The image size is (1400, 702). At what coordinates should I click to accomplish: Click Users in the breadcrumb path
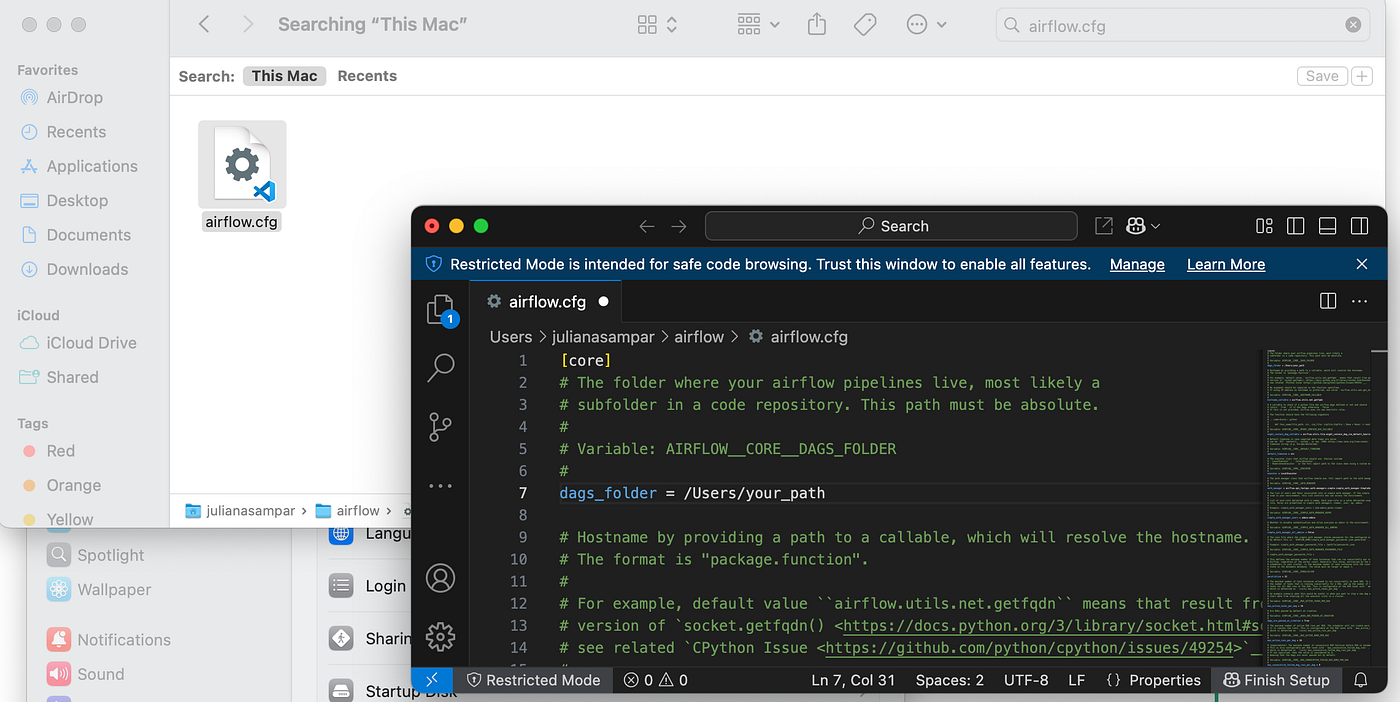pyautogui.click(x=511, y=337)
